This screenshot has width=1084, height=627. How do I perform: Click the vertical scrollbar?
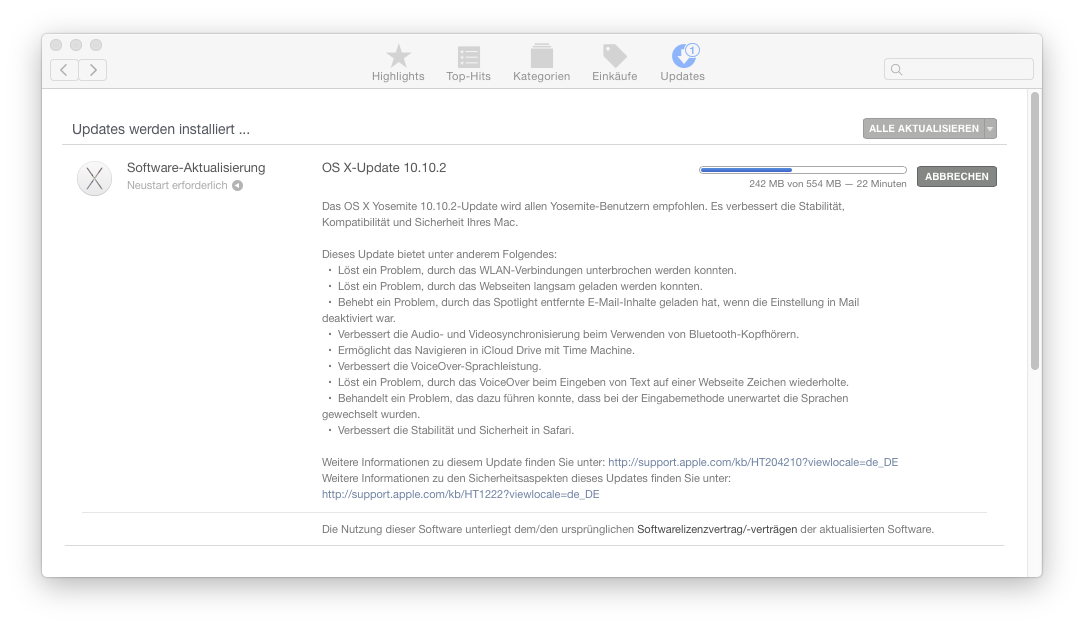point(1035,231)
